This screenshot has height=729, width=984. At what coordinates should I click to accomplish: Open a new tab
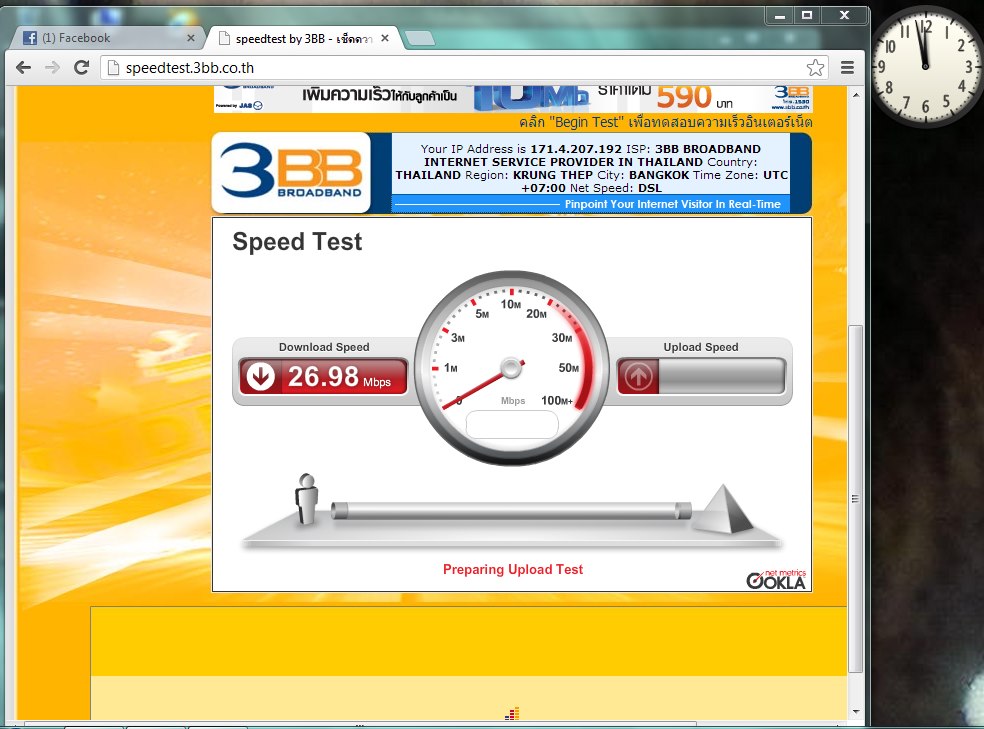(419, 39)
